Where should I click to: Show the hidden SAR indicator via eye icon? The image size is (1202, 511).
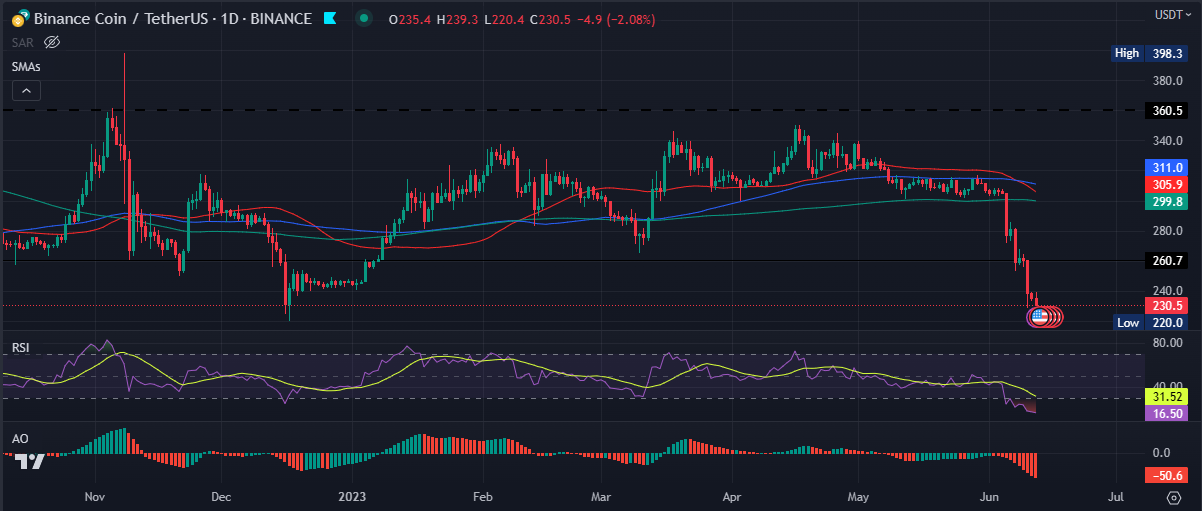coord(53,42)
